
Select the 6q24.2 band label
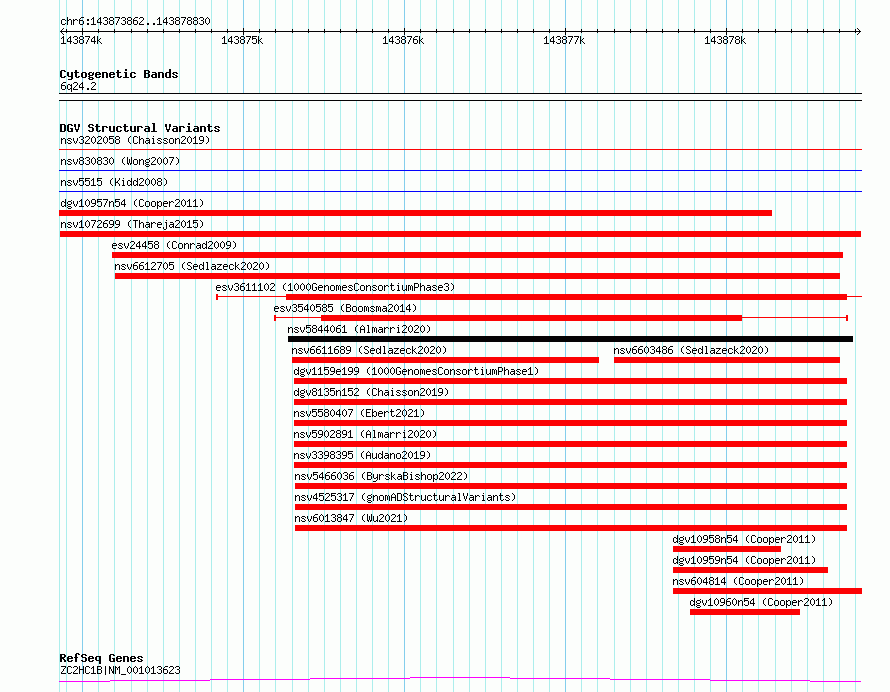78,86
